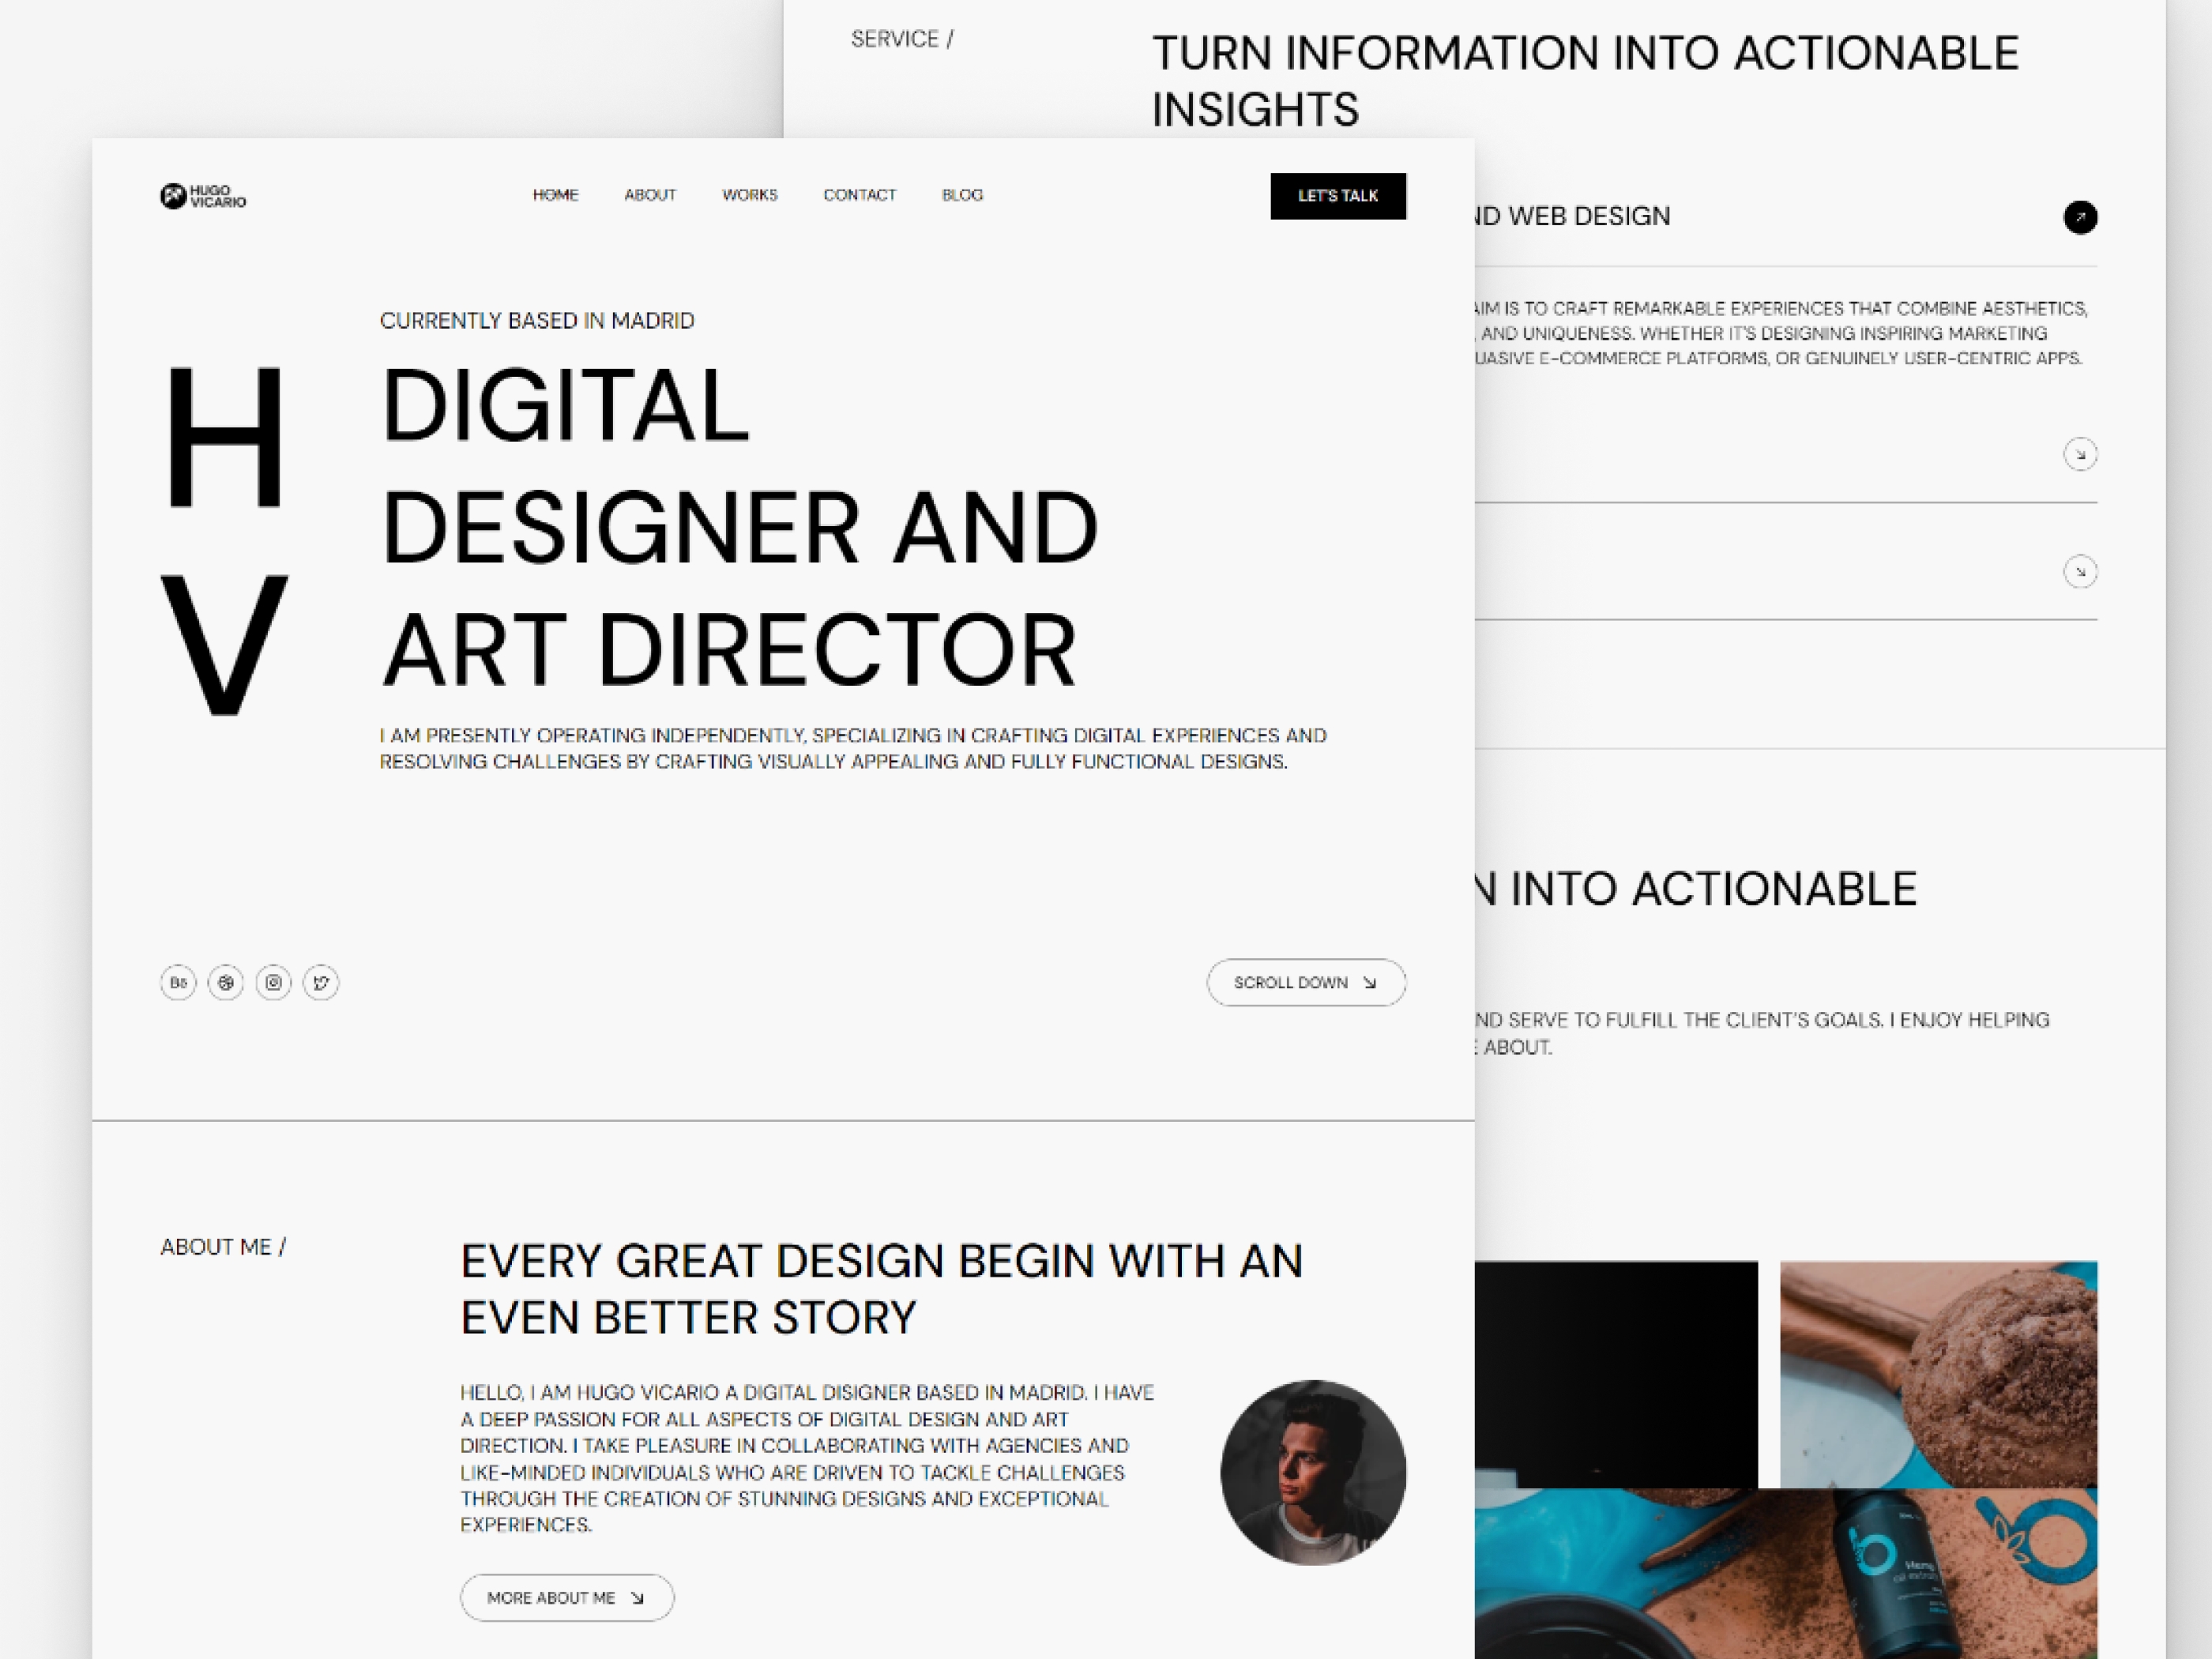
Task: Click the arrow inside the Scroll Down pill
Action: click(x=1371, y=982)
